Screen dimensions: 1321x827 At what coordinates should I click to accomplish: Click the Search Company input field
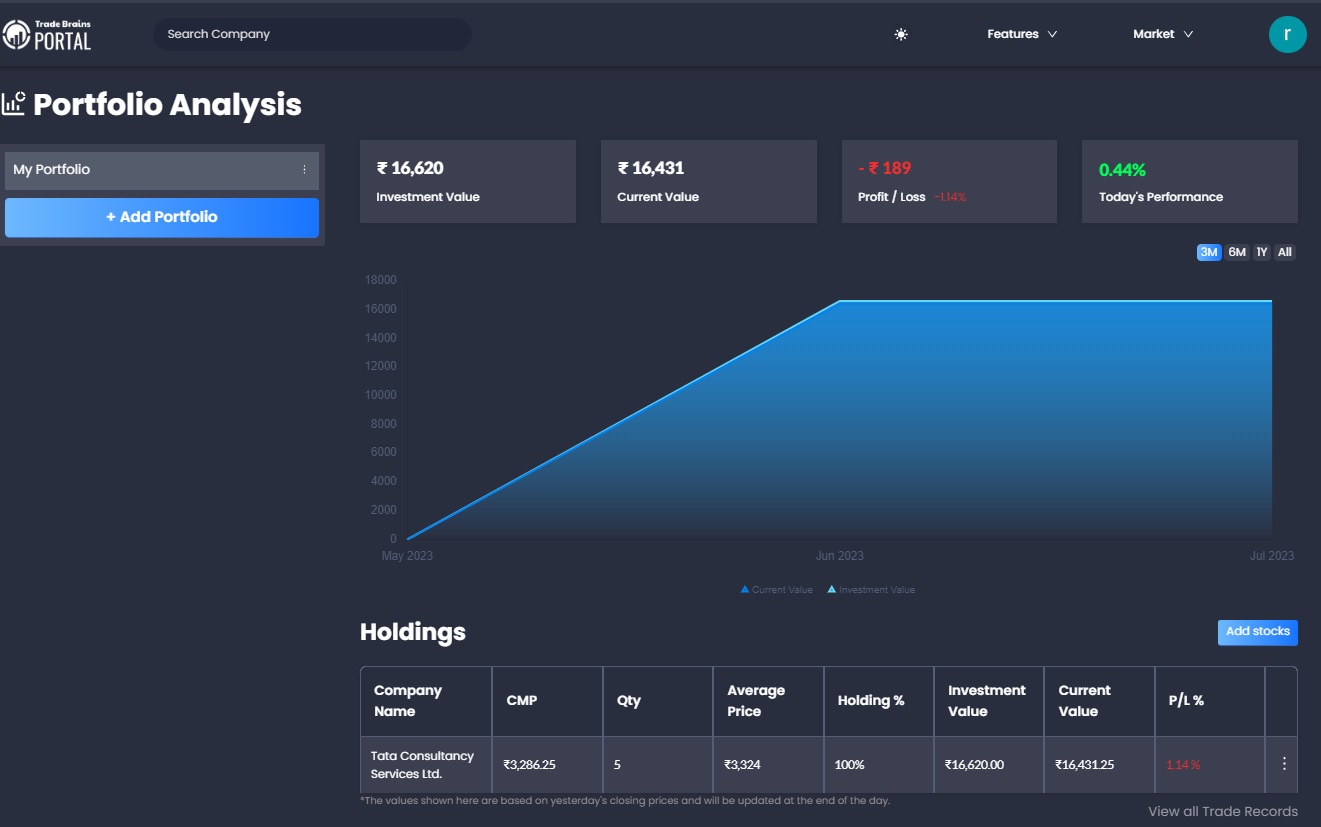pyautogui.click(x=311, y=33)
